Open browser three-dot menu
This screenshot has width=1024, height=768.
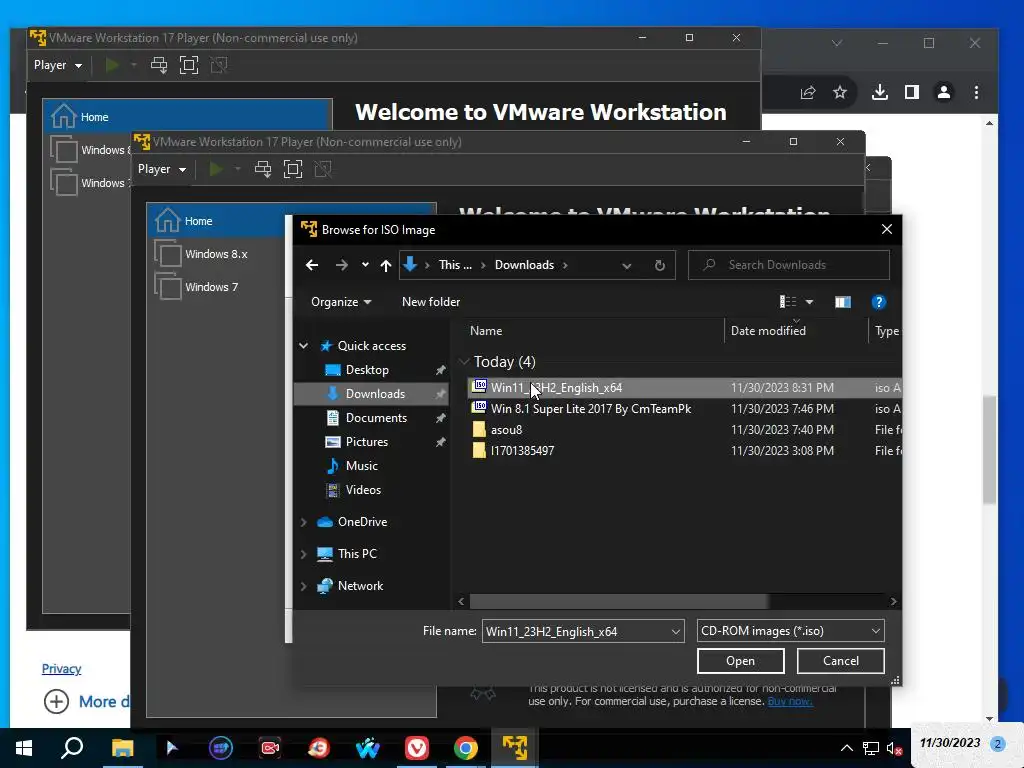976,93
